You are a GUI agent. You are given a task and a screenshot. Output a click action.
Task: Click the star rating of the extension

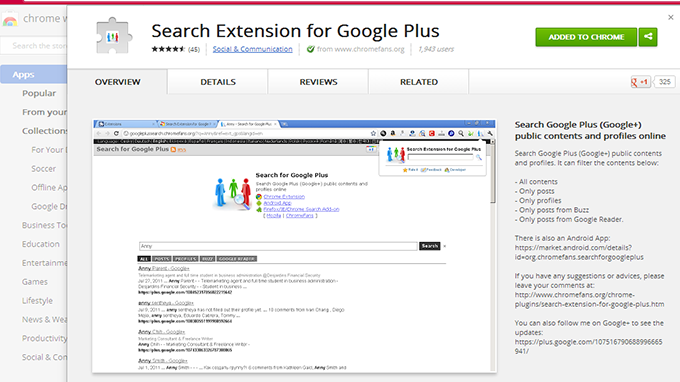point(168,49)
